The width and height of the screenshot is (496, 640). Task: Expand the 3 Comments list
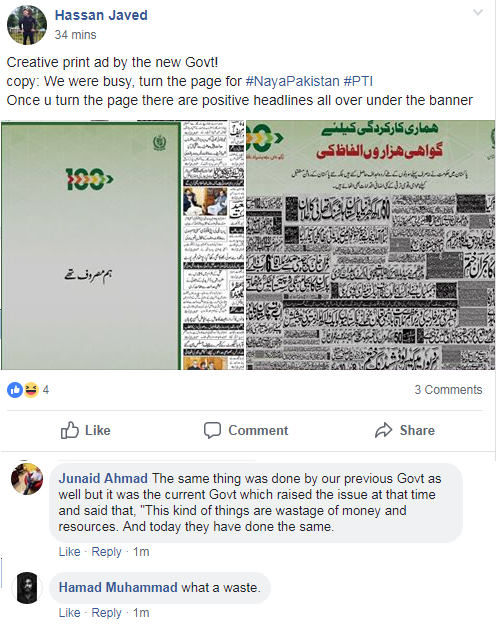click(448, 390)
